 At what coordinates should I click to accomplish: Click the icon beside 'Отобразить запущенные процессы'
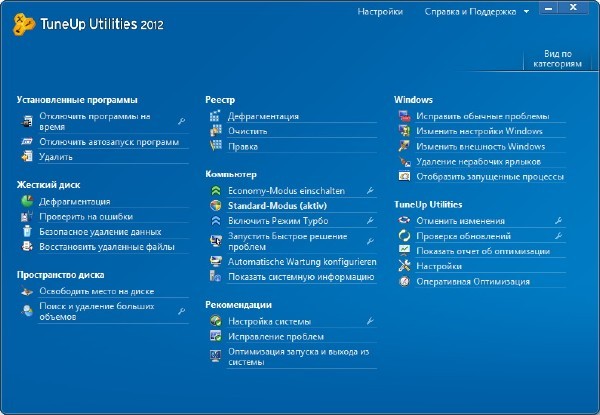404,176
